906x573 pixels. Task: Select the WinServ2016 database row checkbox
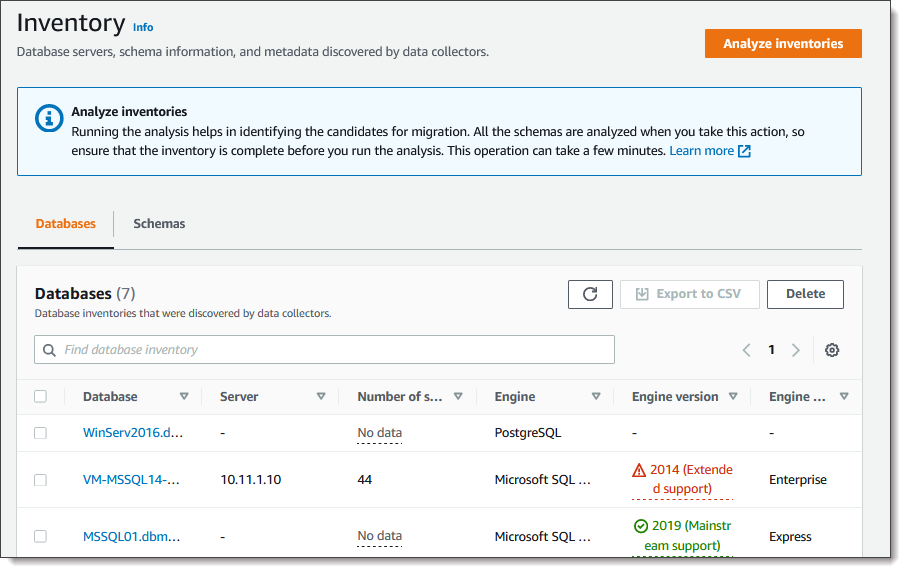coord(40,433)
